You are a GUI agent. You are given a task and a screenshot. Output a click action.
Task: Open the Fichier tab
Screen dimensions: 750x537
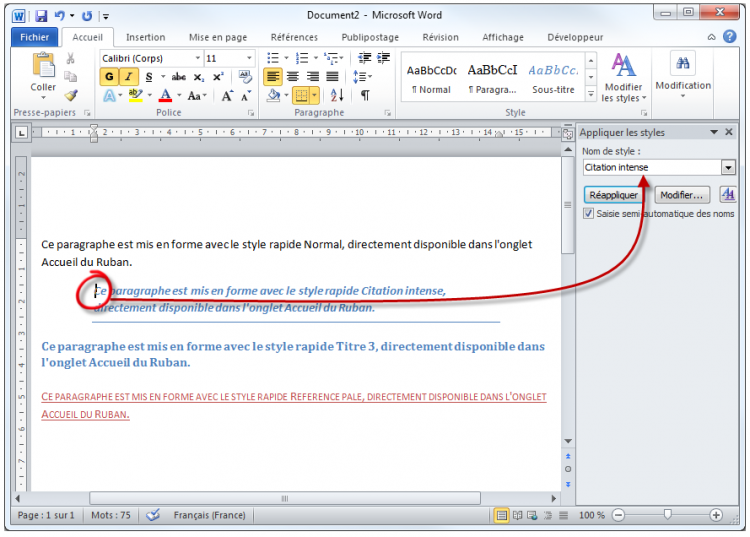pyautogui.click(x=35, y=37)
